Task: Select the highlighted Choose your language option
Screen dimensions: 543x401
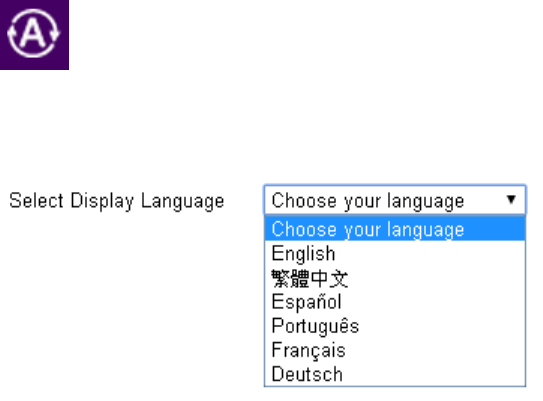Action: point(395,229)
